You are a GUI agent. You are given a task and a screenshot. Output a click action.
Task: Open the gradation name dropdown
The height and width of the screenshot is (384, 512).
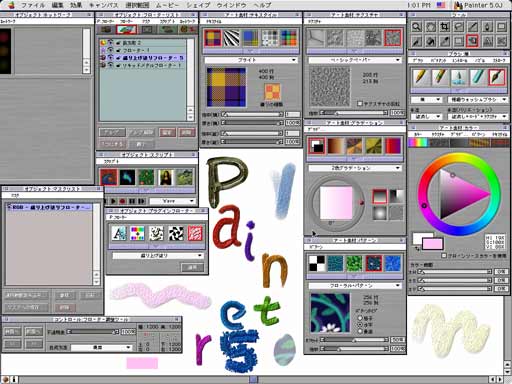(x=355, y=168)
